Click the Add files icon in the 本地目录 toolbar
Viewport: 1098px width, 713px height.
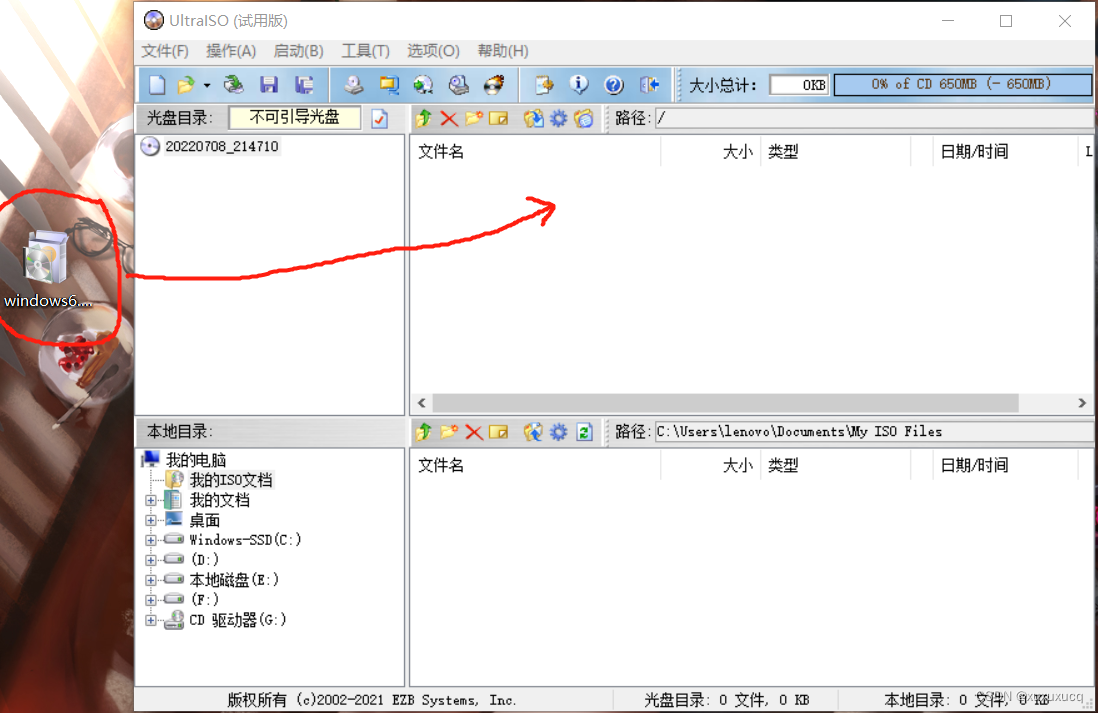click(534, 431)
